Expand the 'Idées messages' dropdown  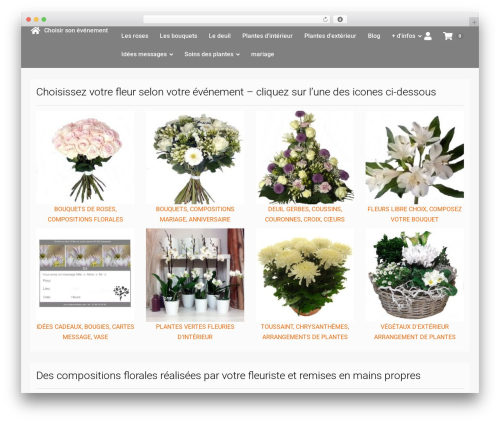(x=147, y=54)
